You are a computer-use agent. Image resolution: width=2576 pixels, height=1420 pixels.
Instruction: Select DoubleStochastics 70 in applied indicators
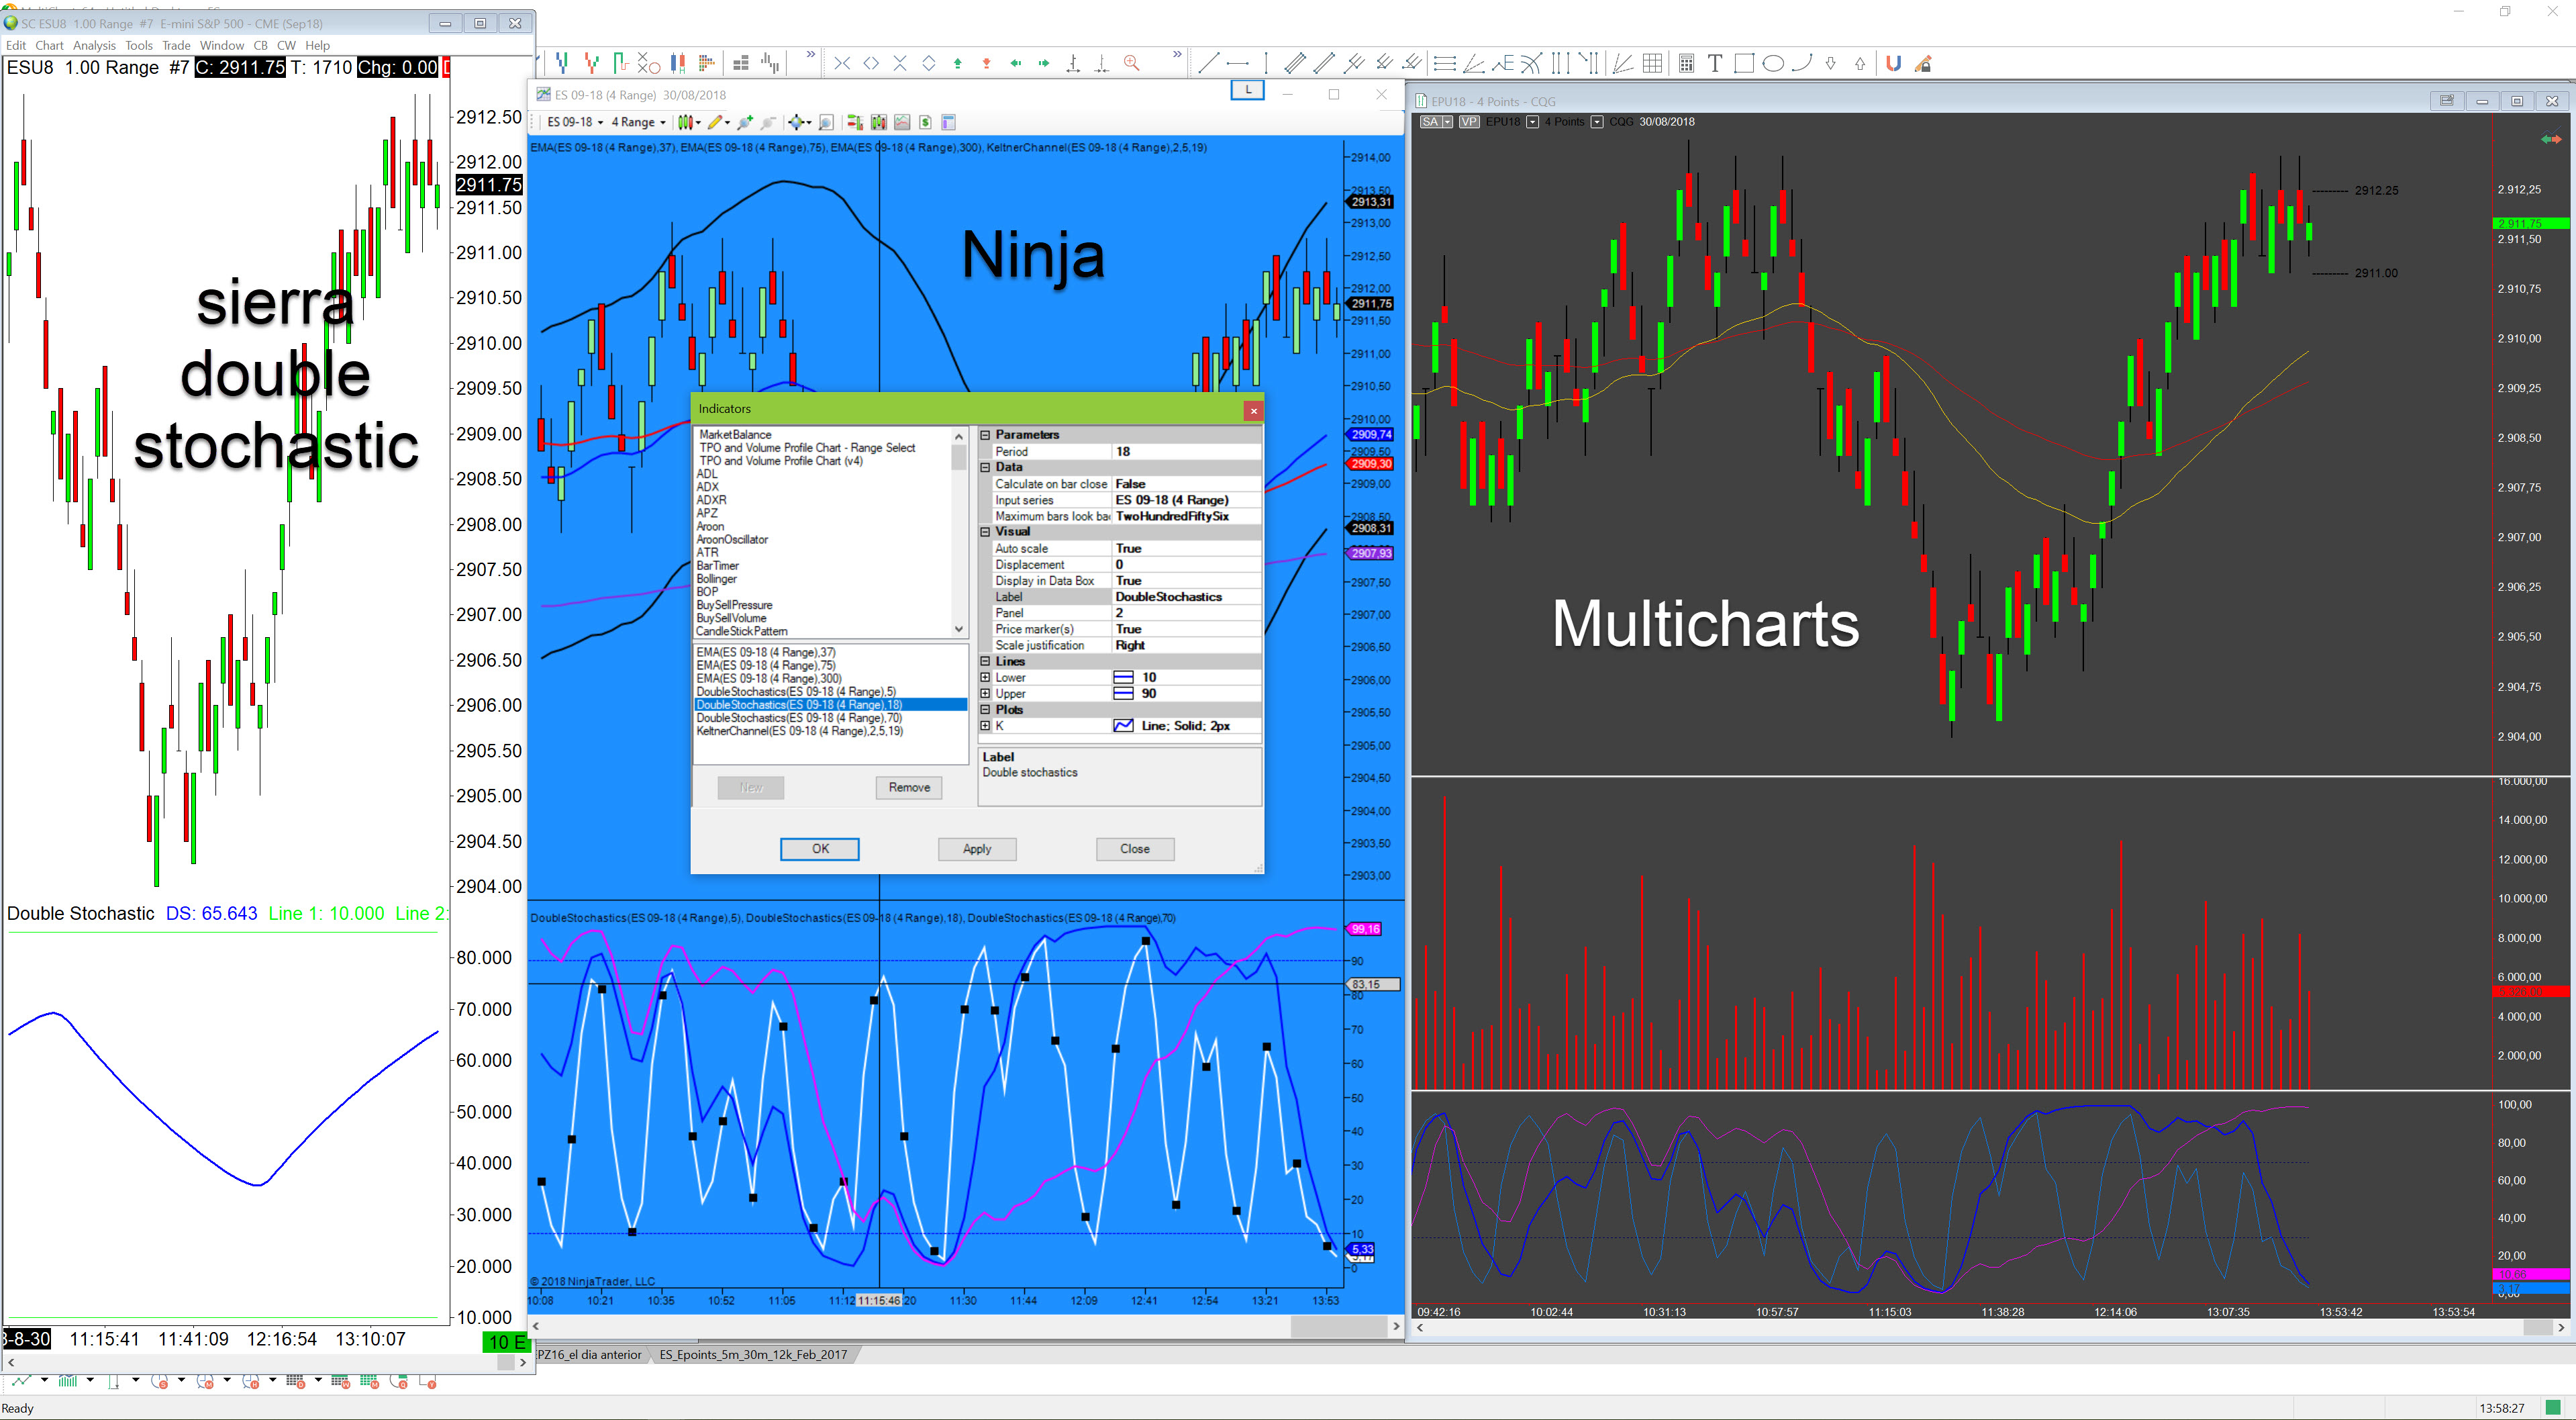tap(799, 718)
